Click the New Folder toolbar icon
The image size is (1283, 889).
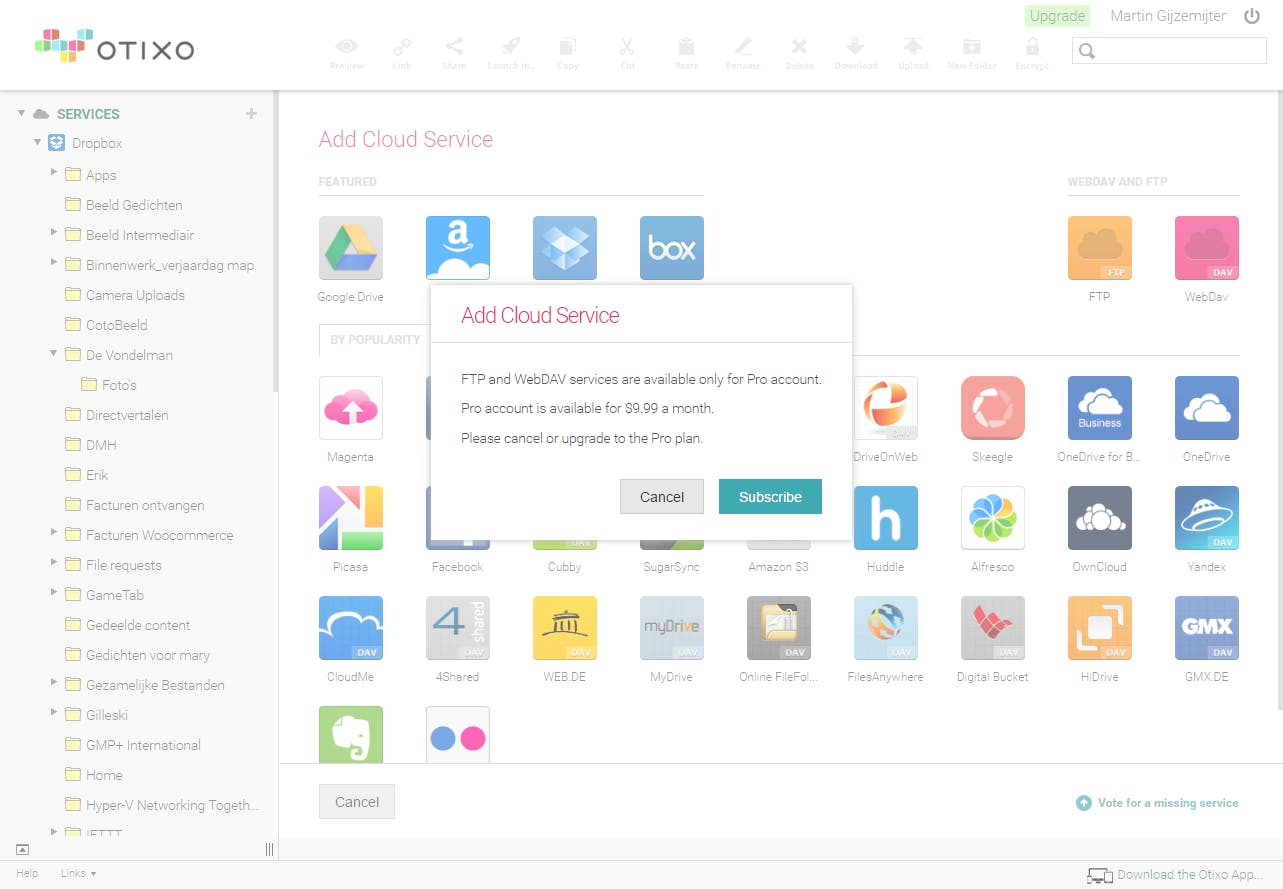tap(971, 46)
